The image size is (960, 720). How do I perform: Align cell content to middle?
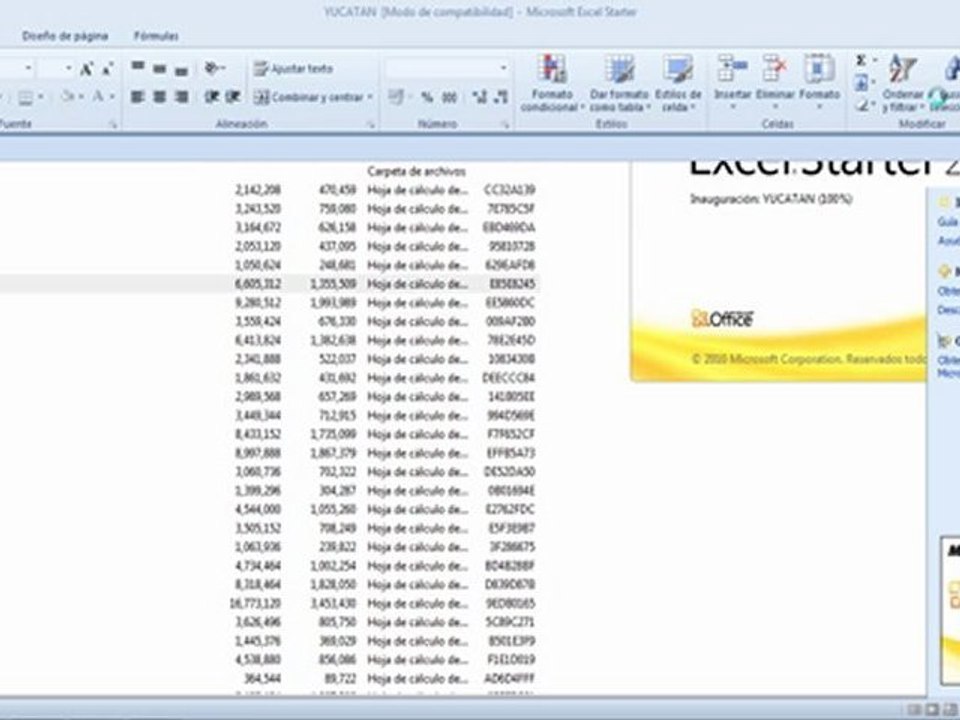coord(160,68)
